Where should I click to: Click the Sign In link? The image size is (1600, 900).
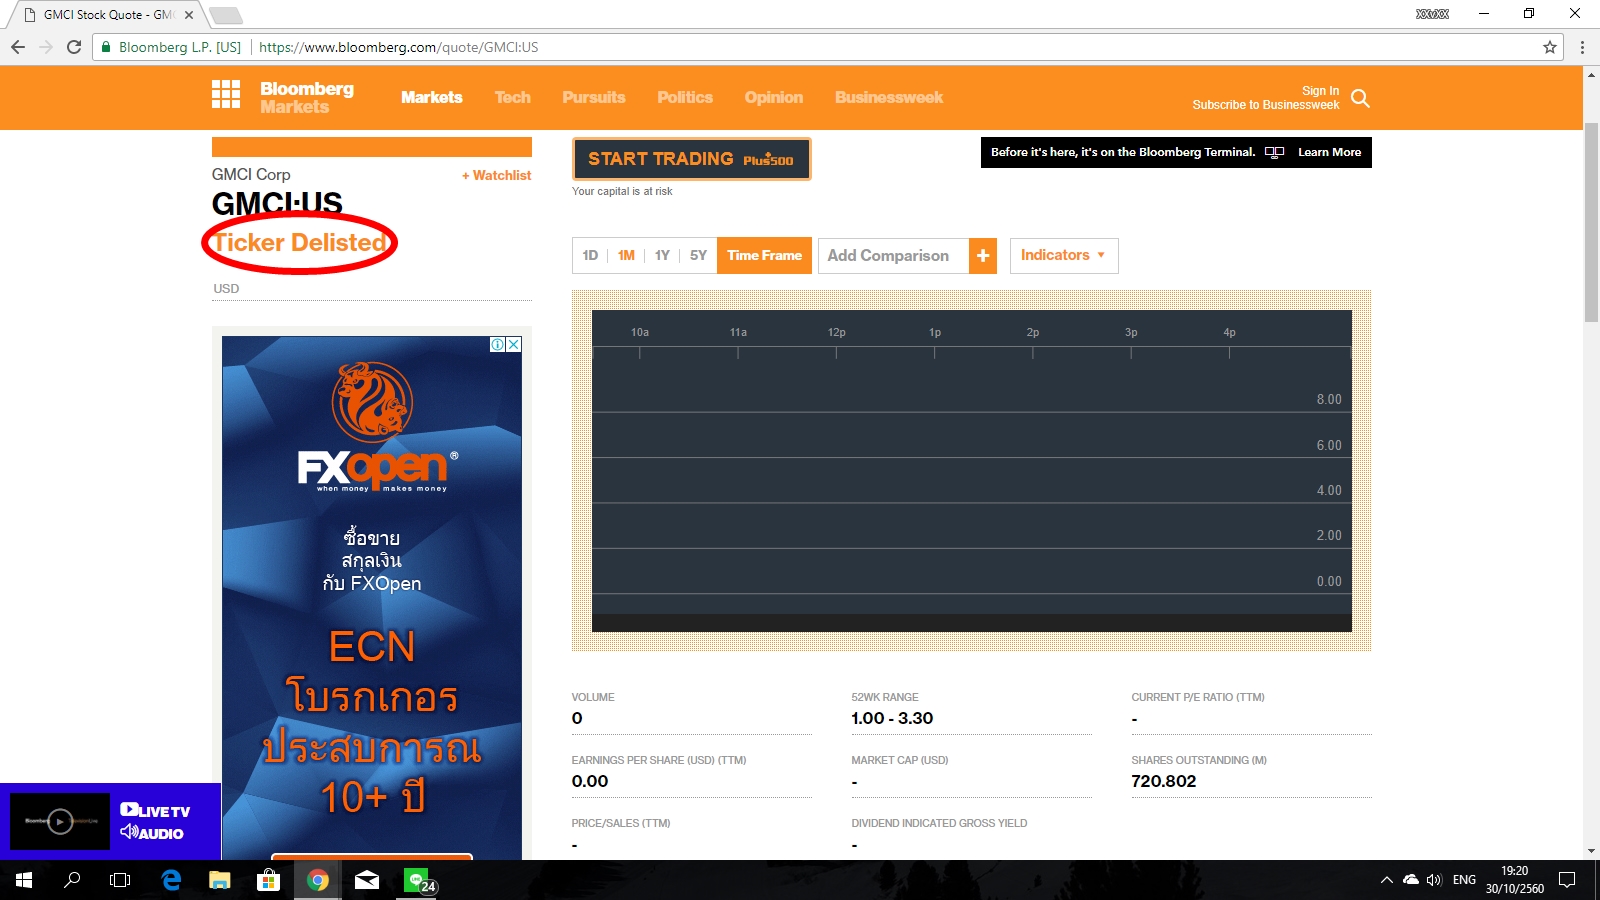point(1320,90)
